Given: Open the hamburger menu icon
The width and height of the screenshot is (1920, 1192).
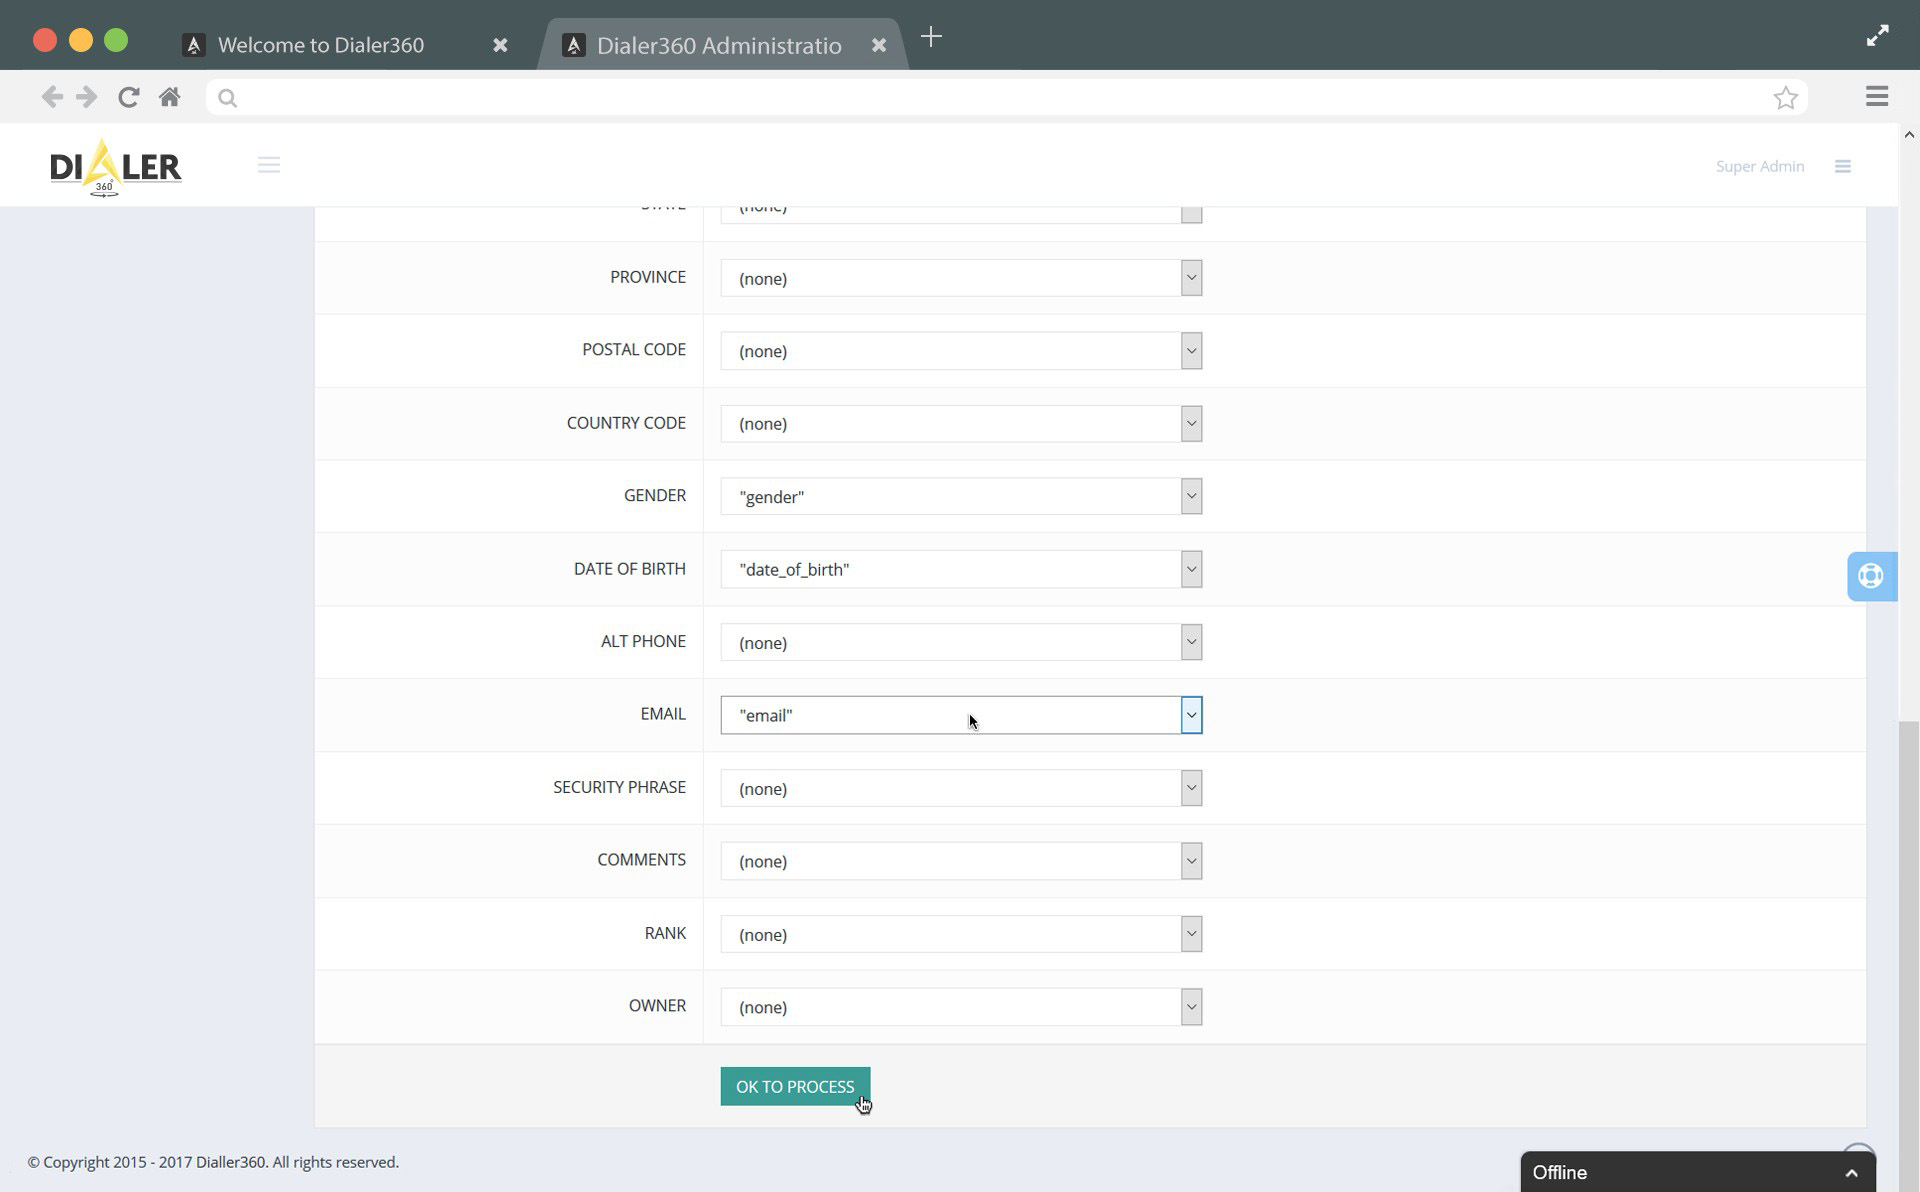Looking at the screenshot, I should click(269, 165).
